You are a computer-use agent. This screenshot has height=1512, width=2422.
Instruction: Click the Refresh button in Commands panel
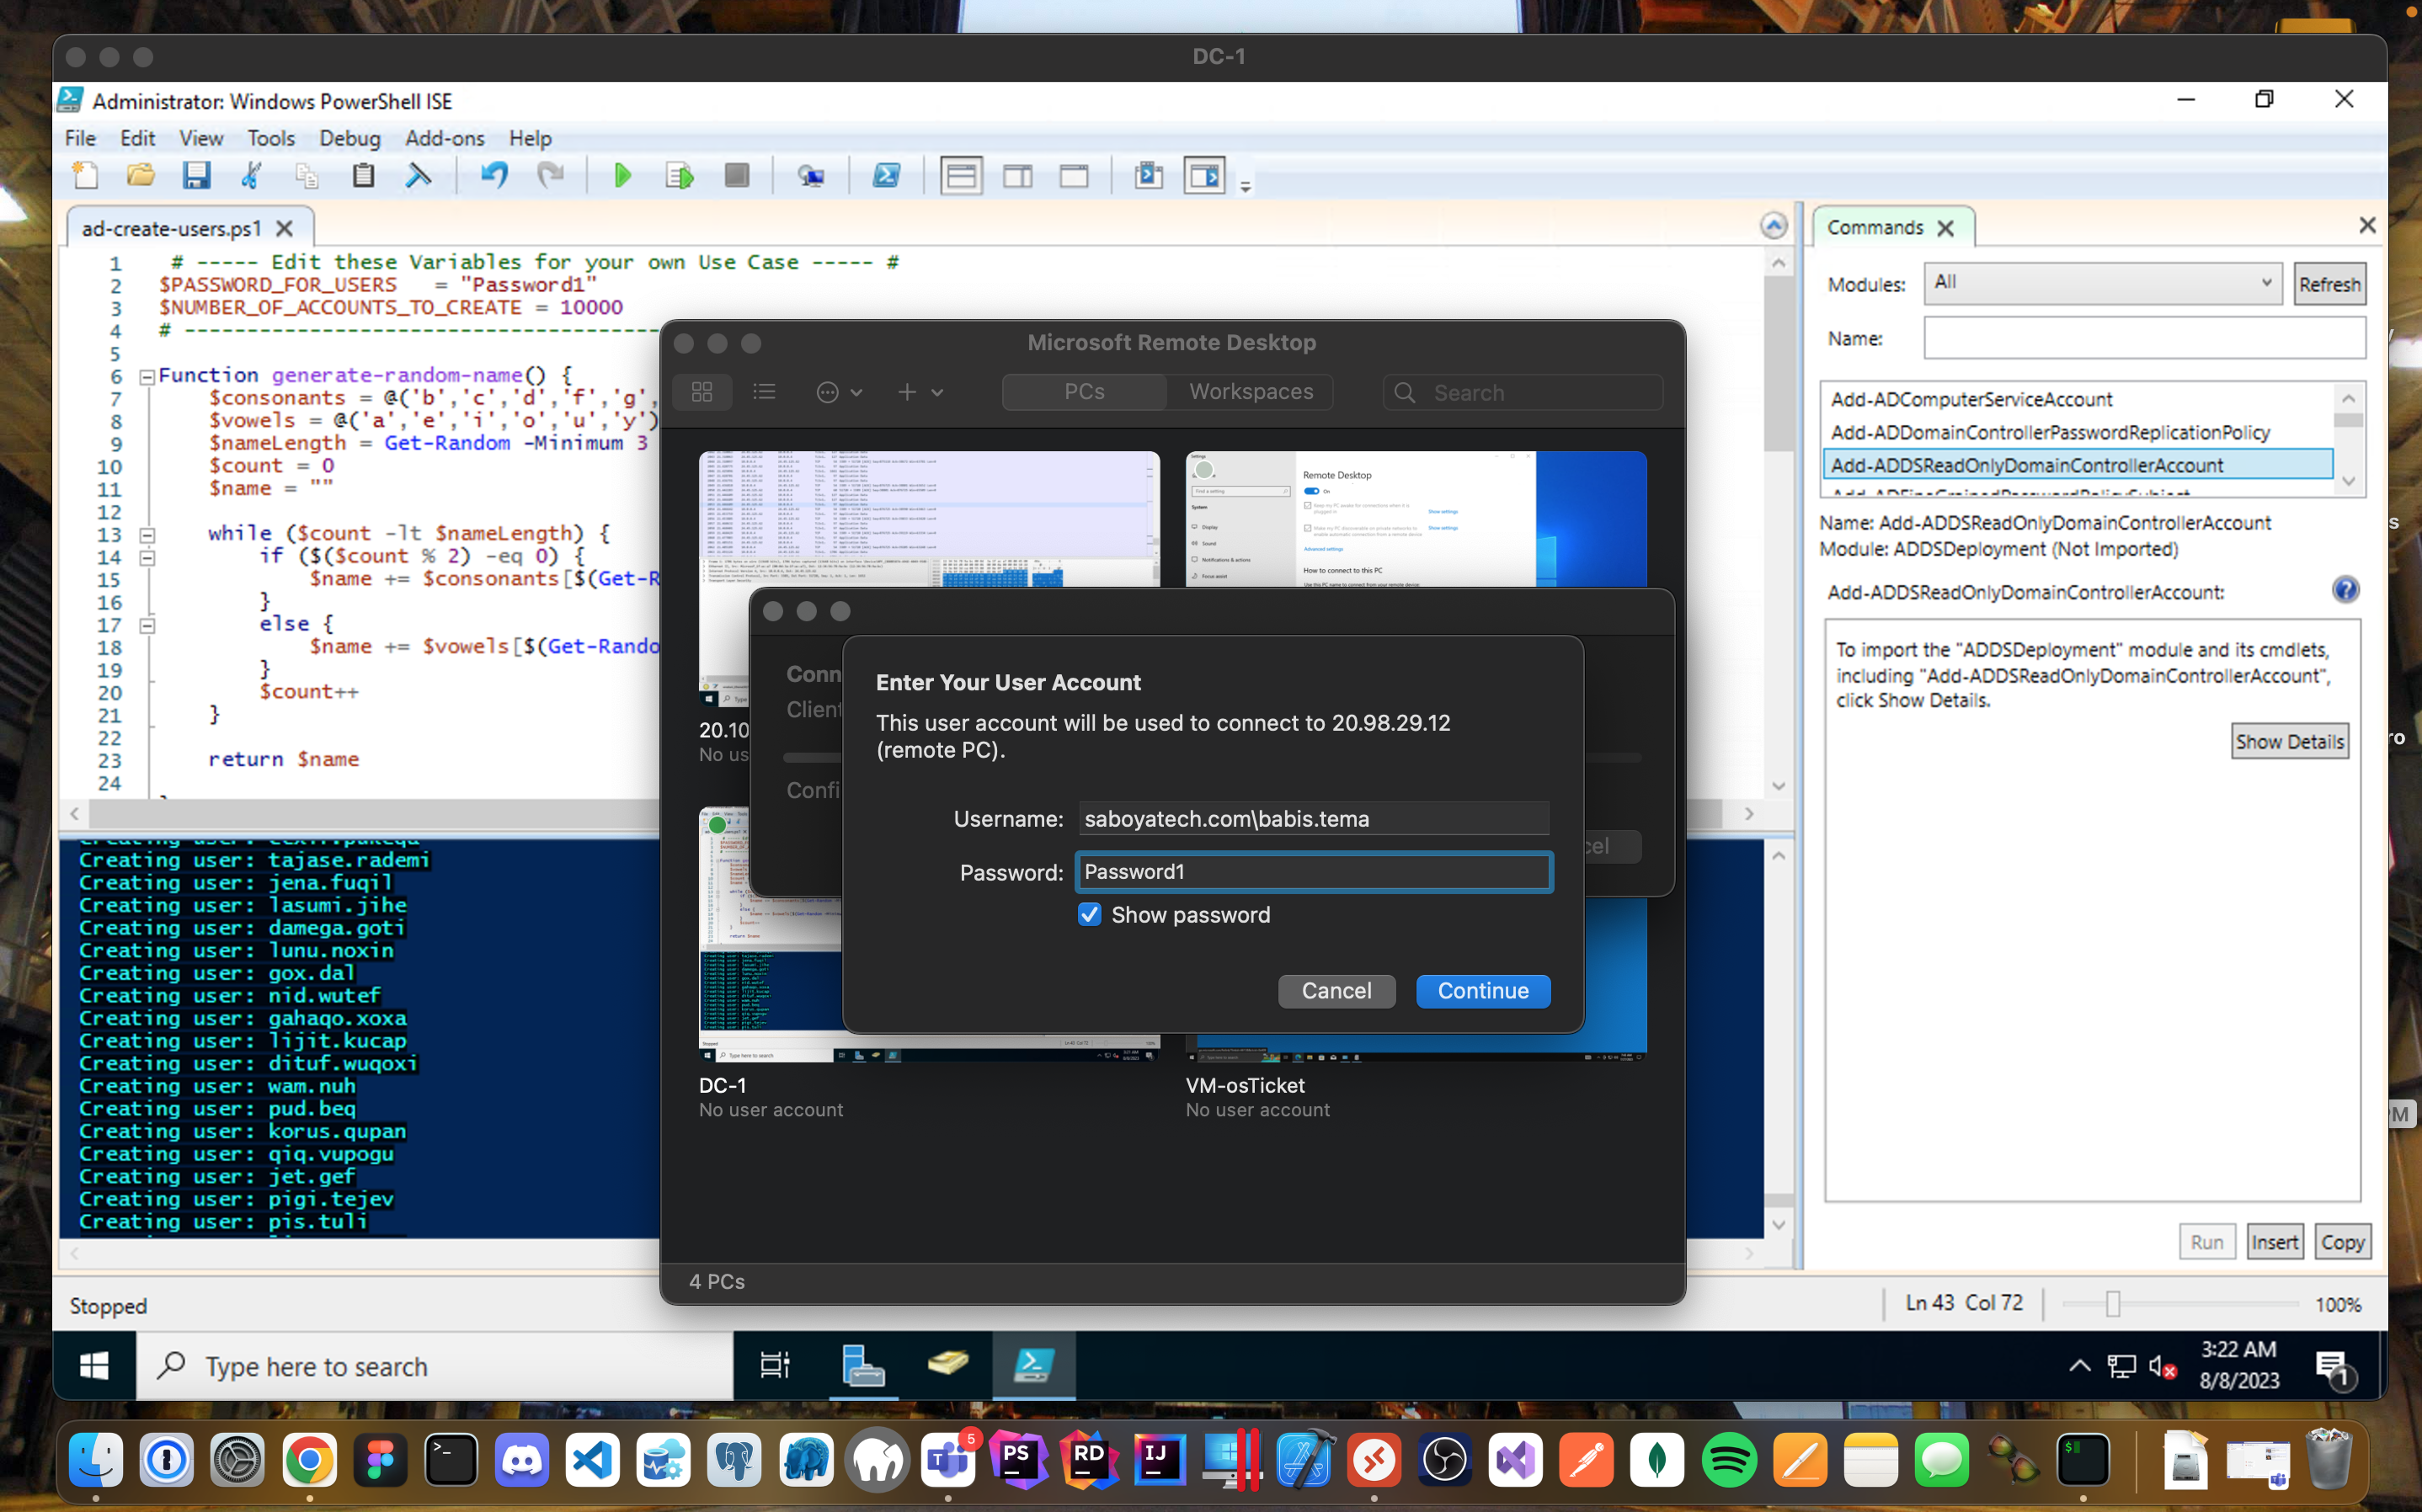[x=2329, y=282]
